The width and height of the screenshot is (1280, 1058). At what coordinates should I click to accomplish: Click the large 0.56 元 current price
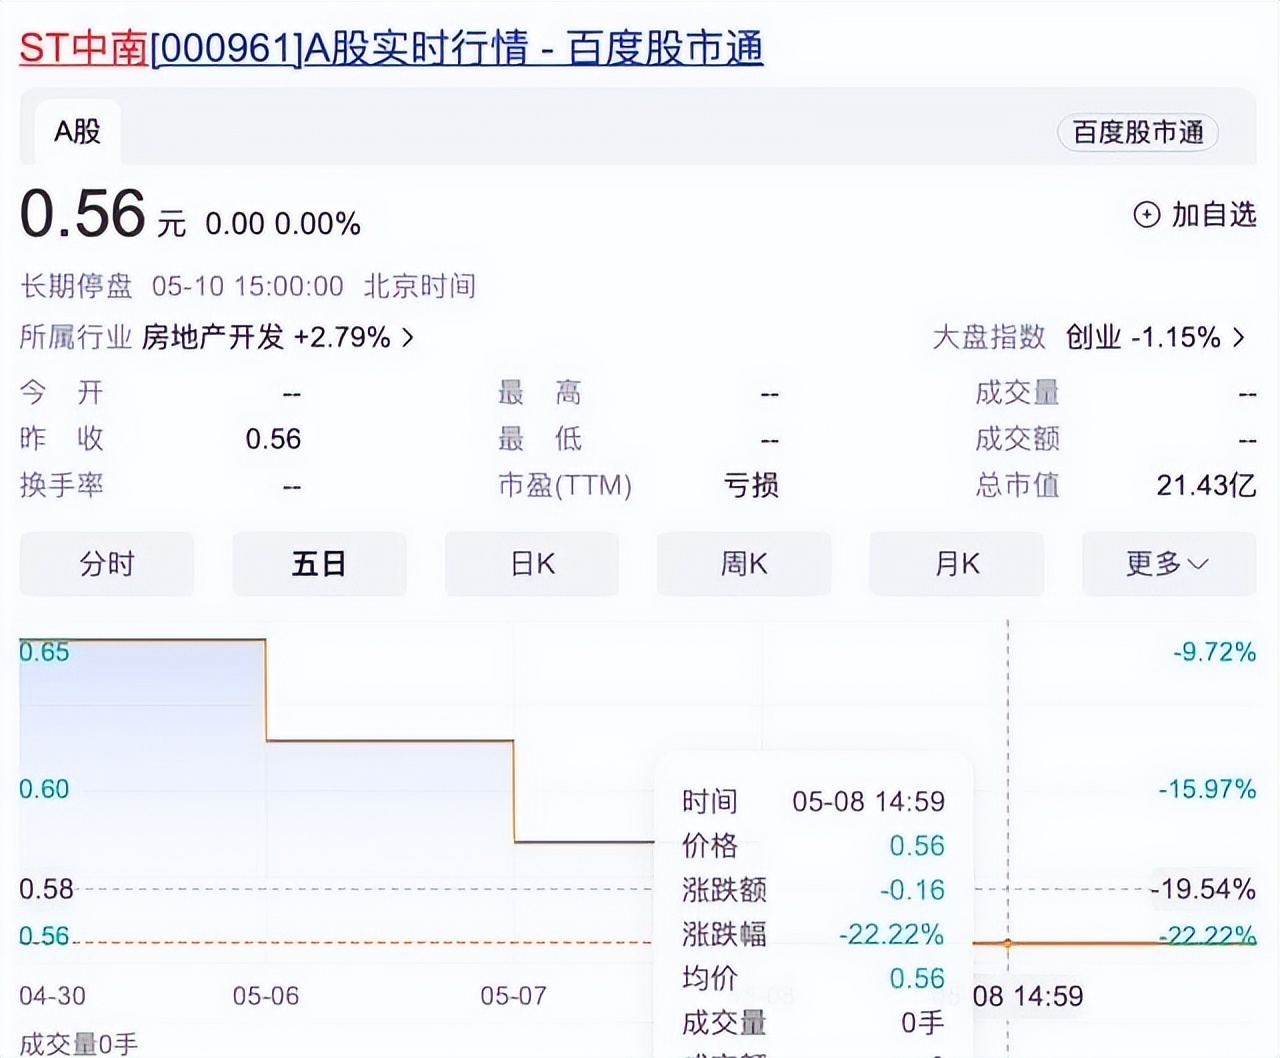point(84,215)
